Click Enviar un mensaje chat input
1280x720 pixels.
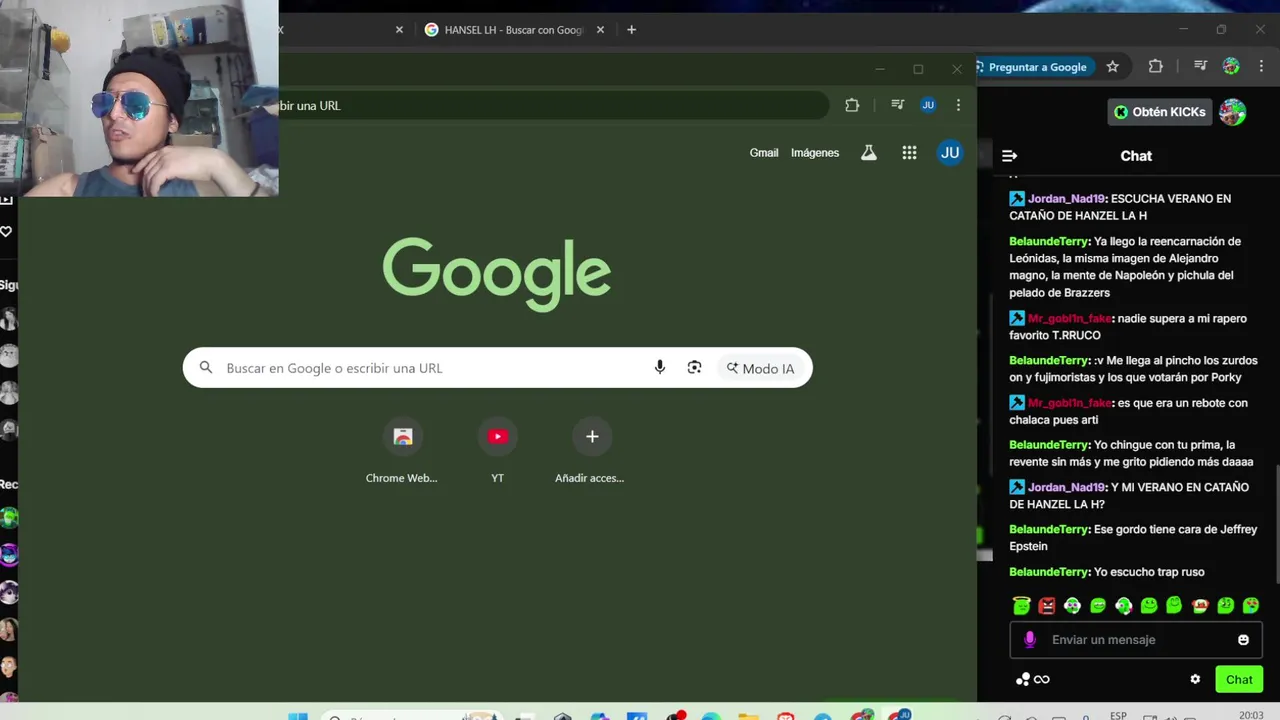1136,640
